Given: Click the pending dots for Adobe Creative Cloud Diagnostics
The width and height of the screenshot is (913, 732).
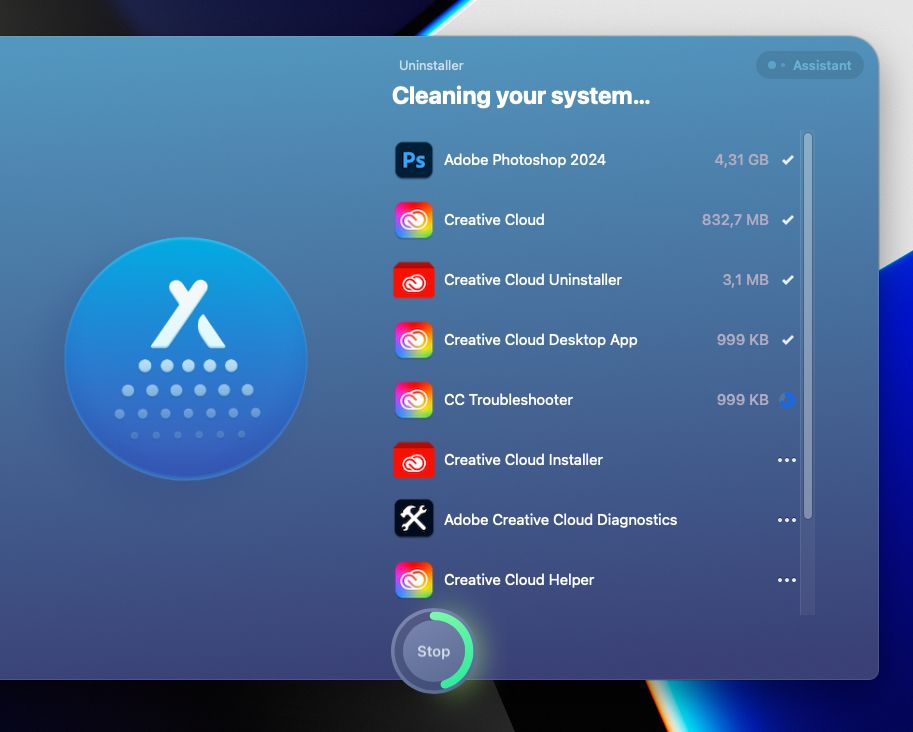Looking at the screenshot, I should coord(787,520).
